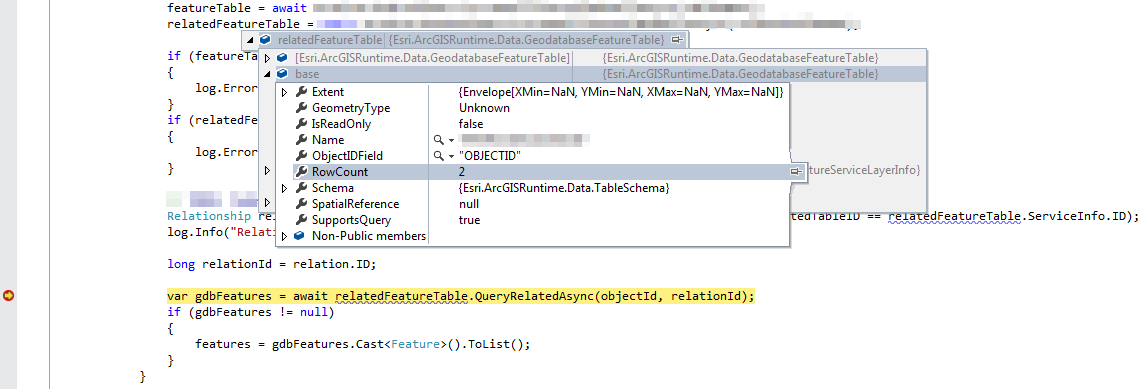Viewport: 1147px width, 389px height.
Task: Select the ObjectIDField property name
Action: point(347,156)
